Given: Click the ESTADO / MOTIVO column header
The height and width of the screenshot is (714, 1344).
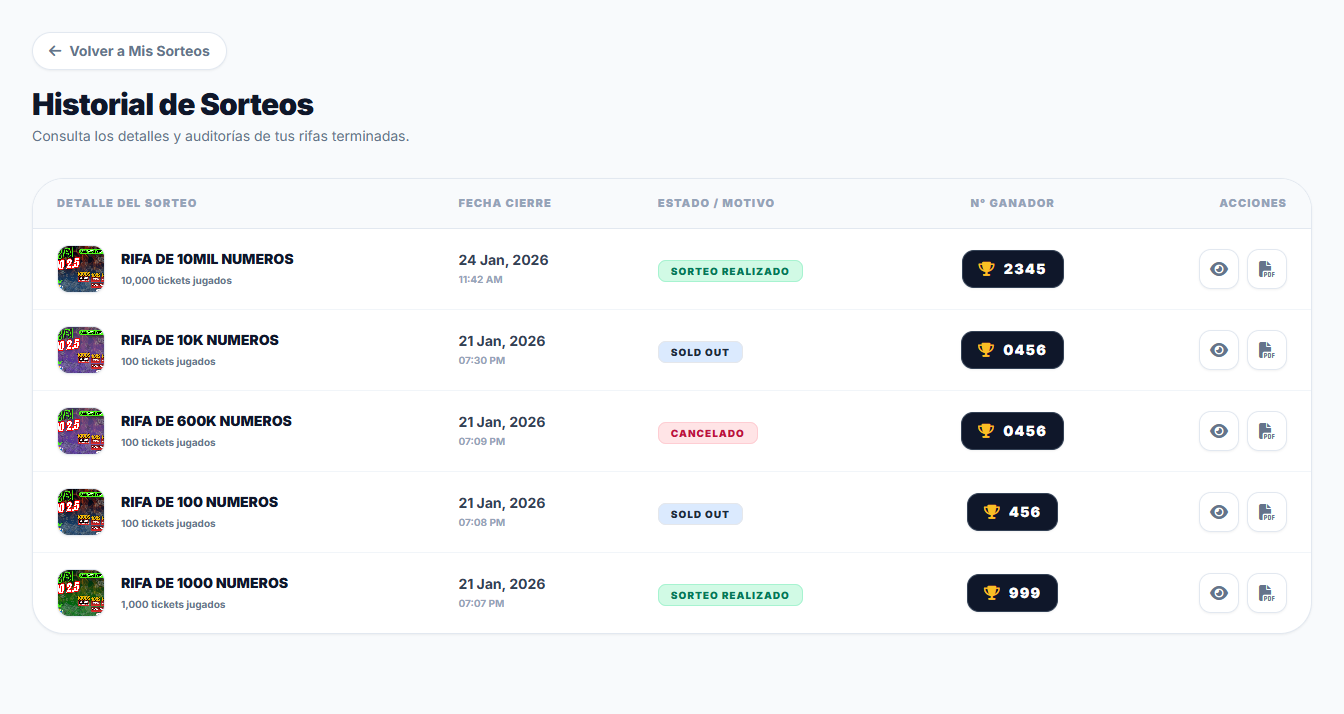Looking at the screenshot, I should tap(715, 203).
